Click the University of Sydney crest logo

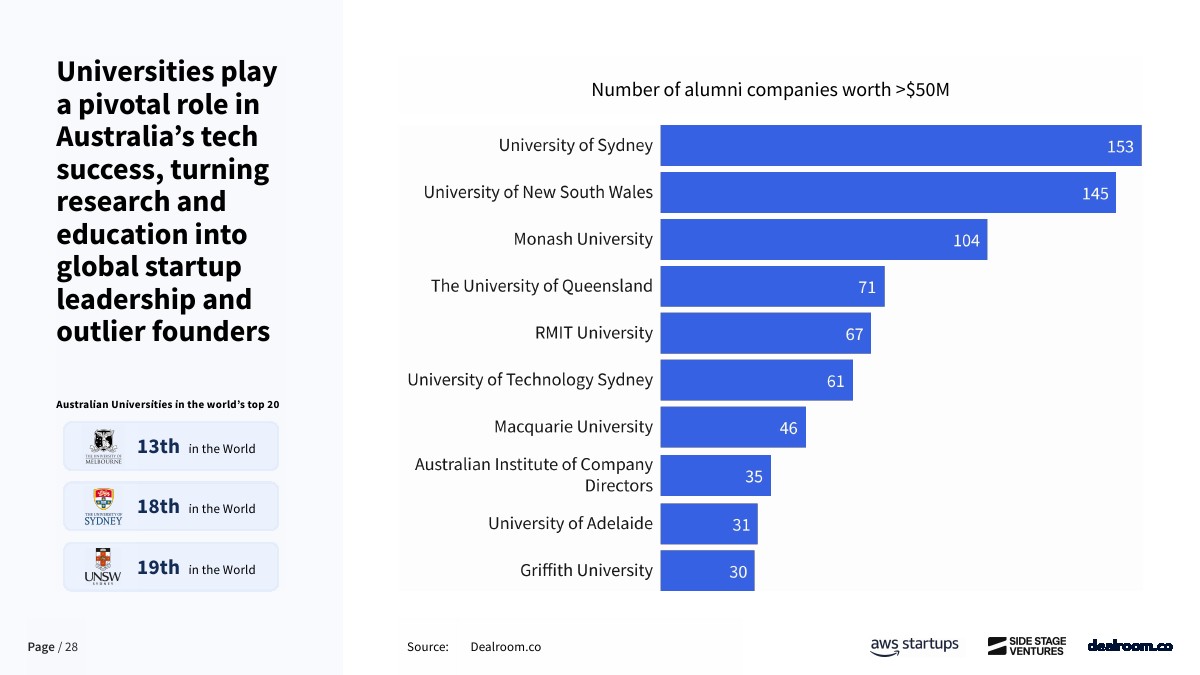tap(103, 507)
